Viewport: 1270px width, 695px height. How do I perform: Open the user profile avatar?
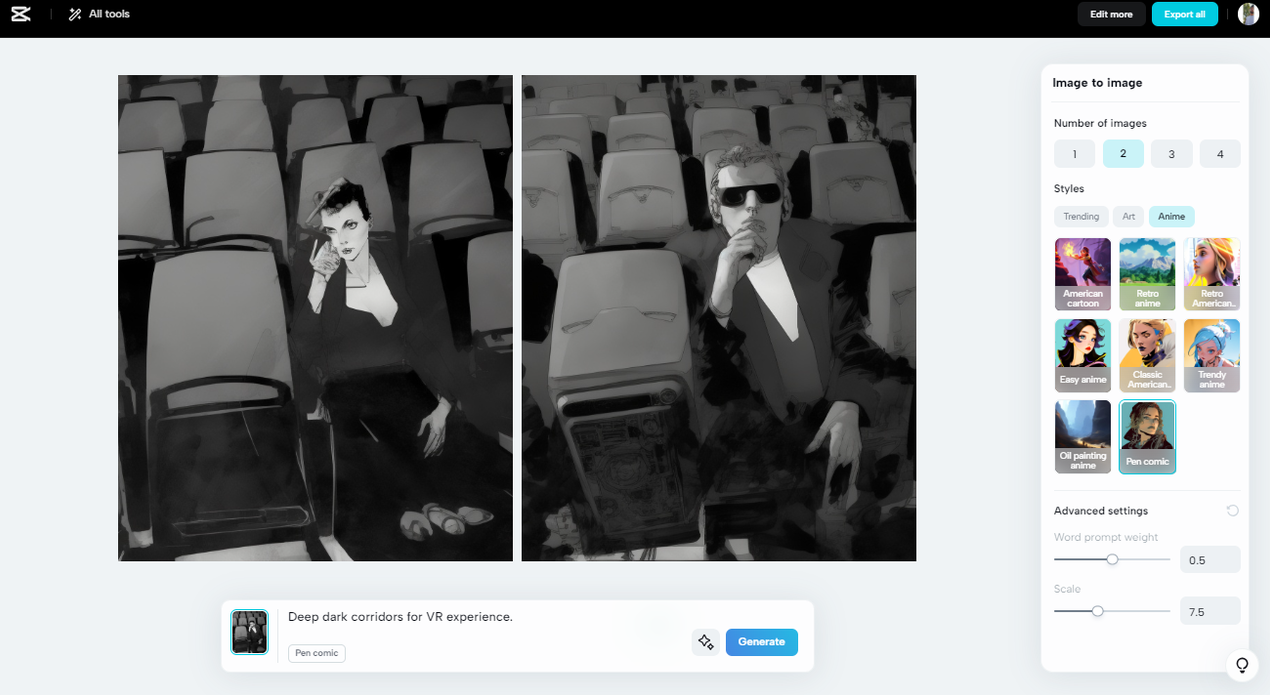pos(1248,14)
